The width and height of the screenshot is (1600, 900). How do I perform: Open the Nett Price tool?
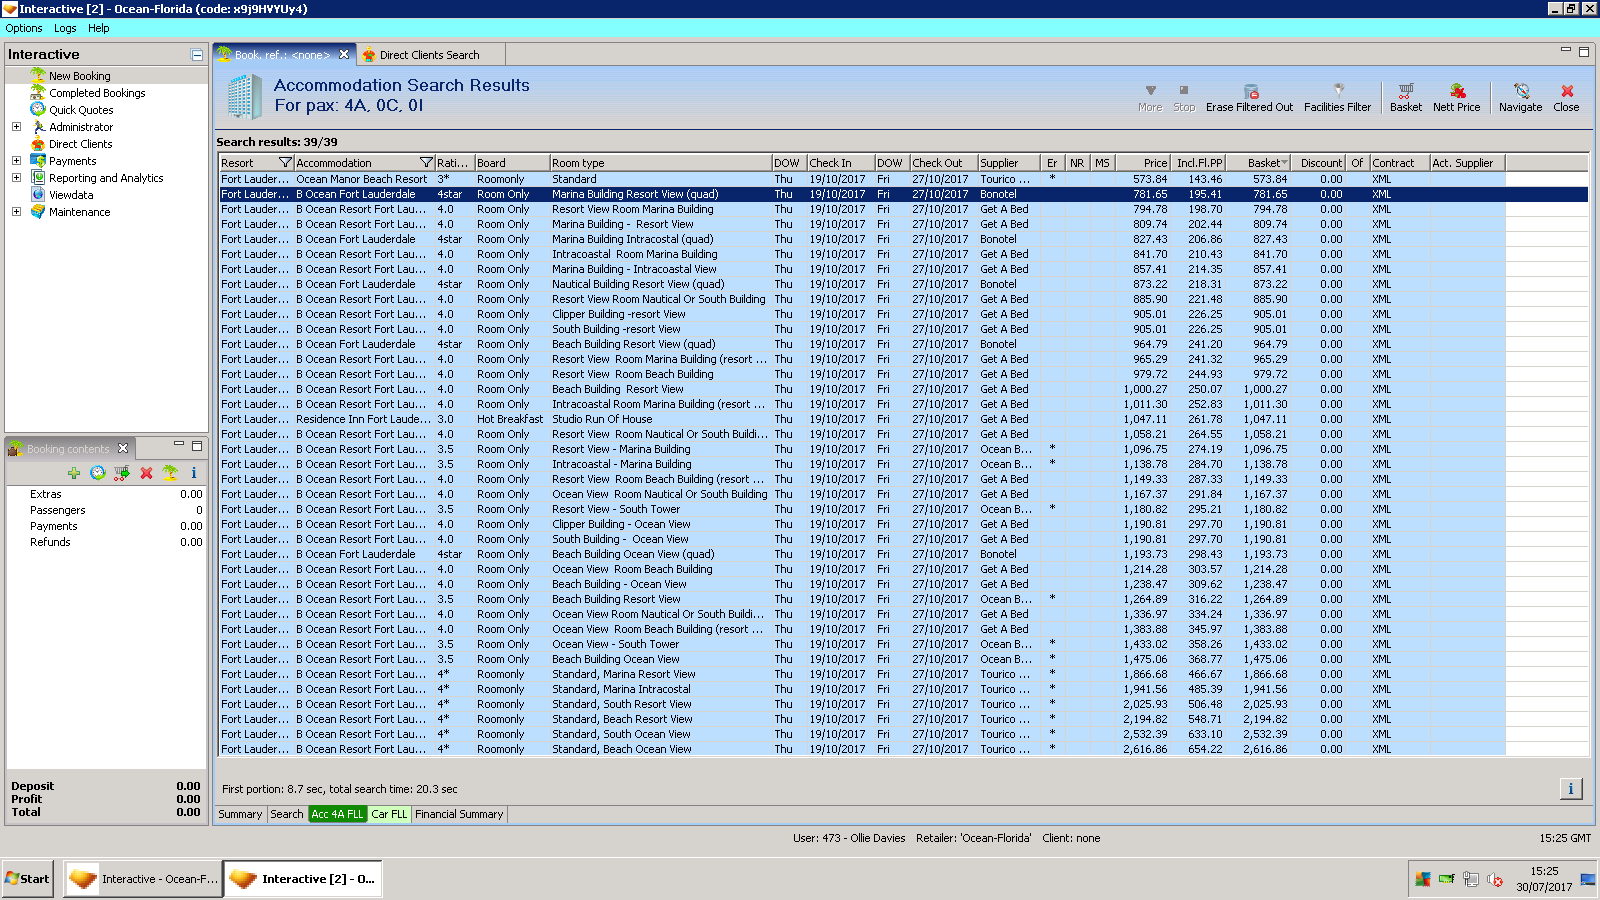[x=1456, y=92]
